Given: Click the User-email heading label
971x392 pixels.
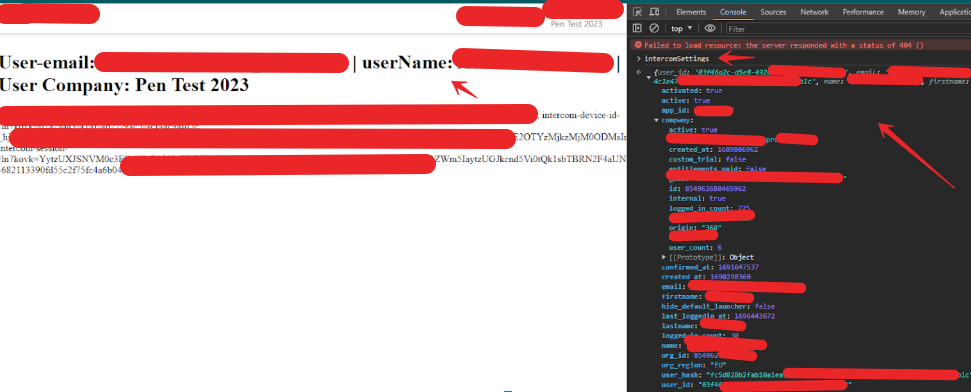Looking at the screenshot, I should click(x=47, y=63).
